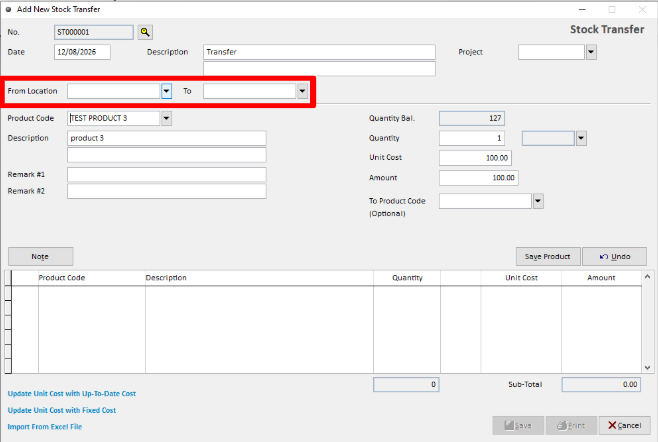The width and height of the screenshot is (658, 442).
Task: Click the To location input box
Action: 250,91
